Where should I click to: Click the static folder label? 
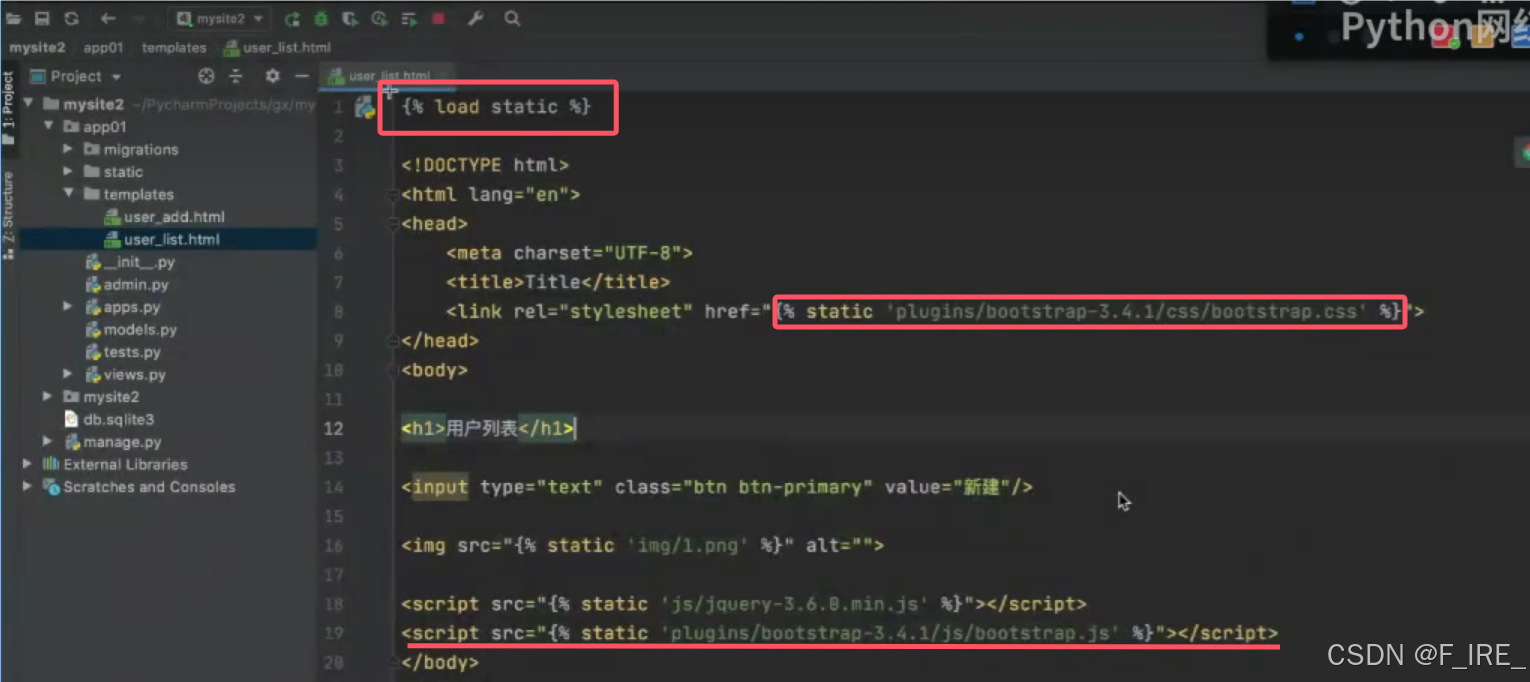click(x=123, y=171)
